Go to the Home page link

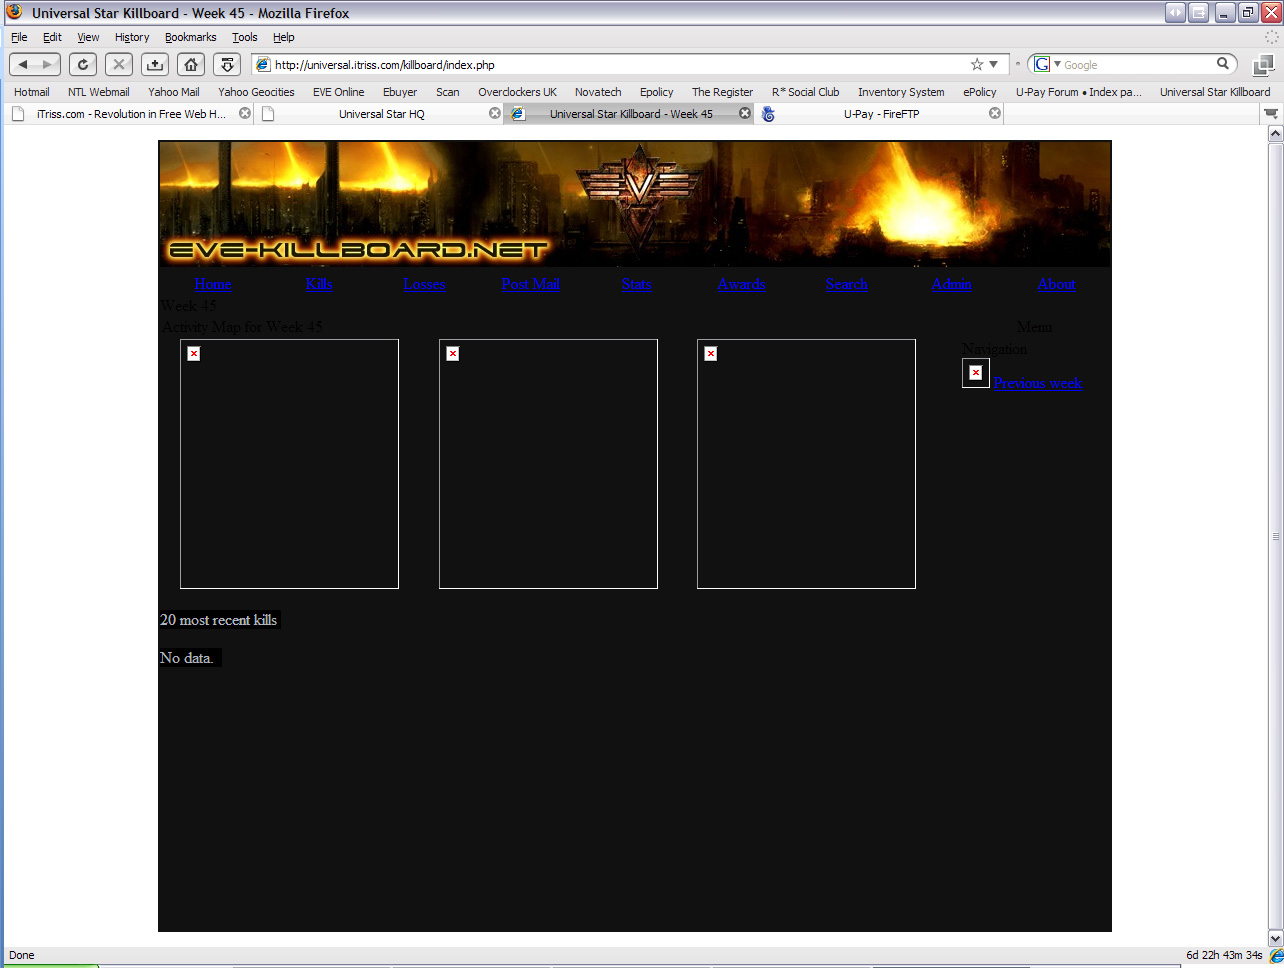(213, 284)
